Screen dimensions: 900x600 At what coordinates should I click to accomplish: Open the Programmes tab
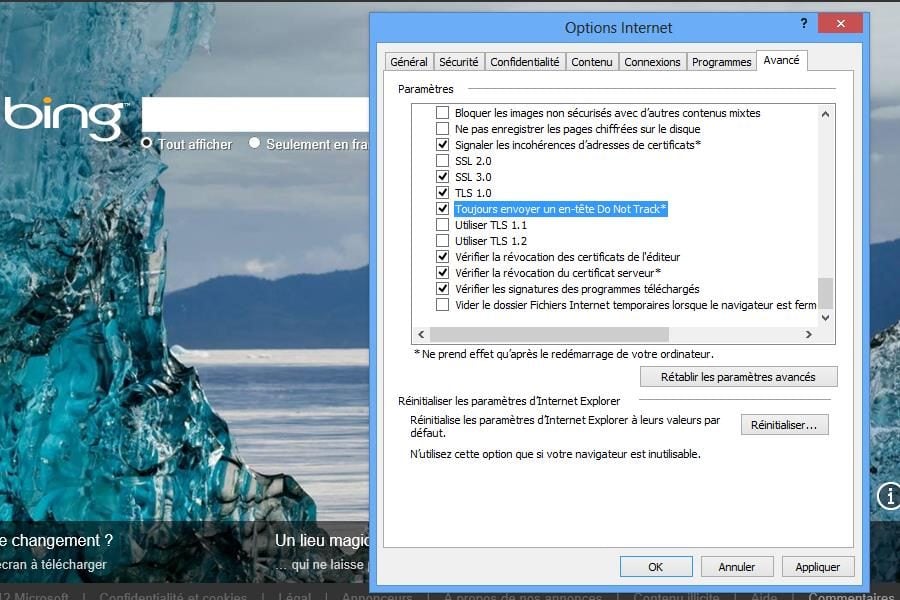721,62
